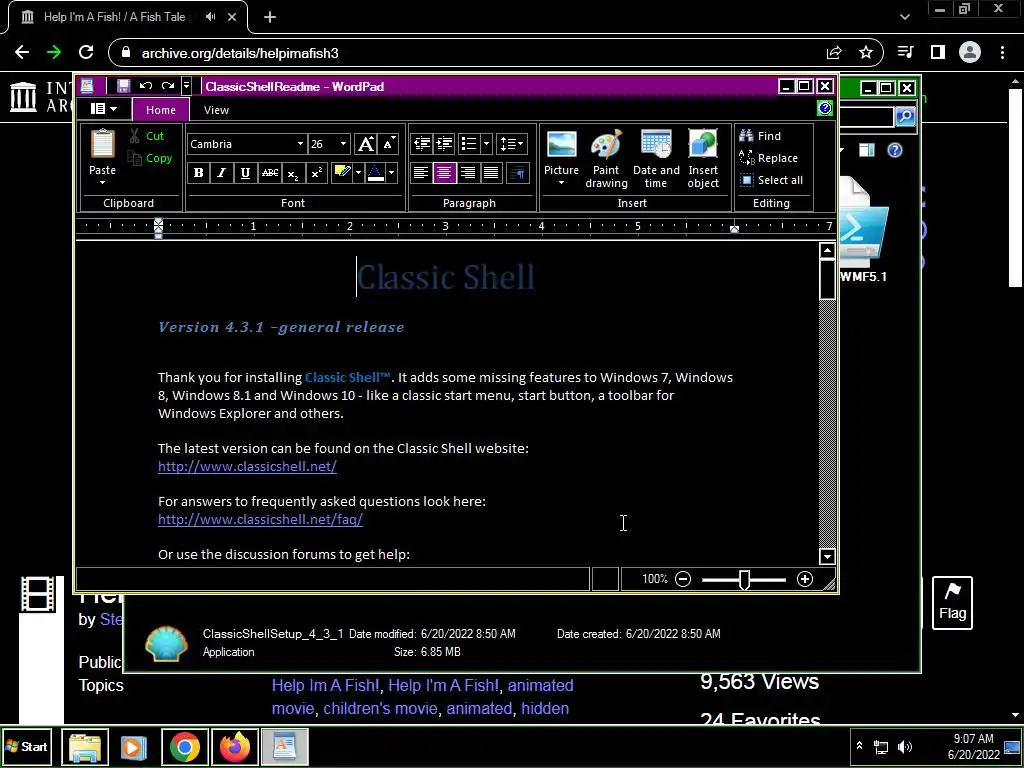1024x768 pixels.
Task: Click the WordPad zoom slider handle
Action: 744,580
